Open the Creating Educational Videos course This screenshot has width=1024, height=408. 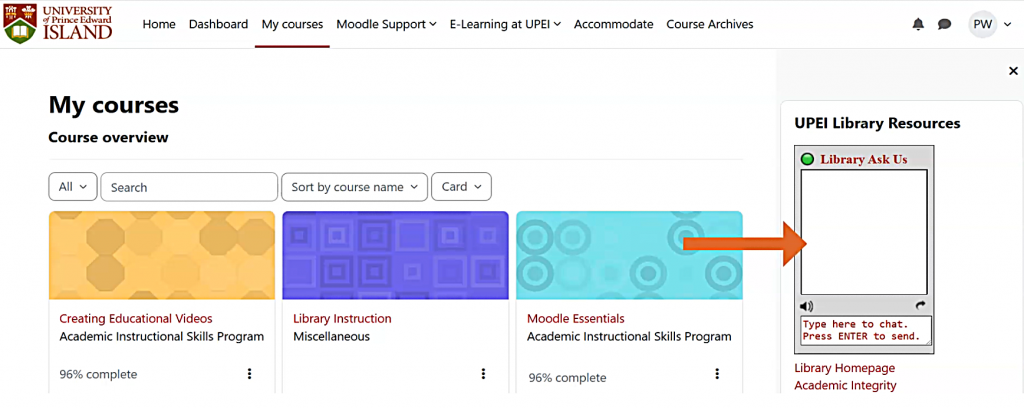pos(136,319)
